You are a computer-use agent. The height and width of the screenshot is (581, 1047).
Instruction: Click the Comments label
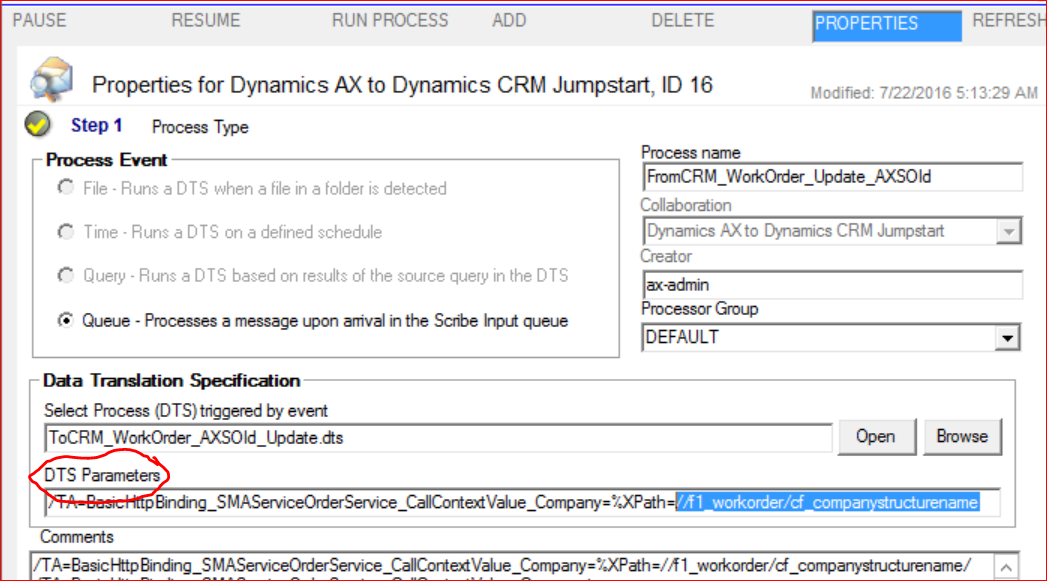(x=77, y=537)
